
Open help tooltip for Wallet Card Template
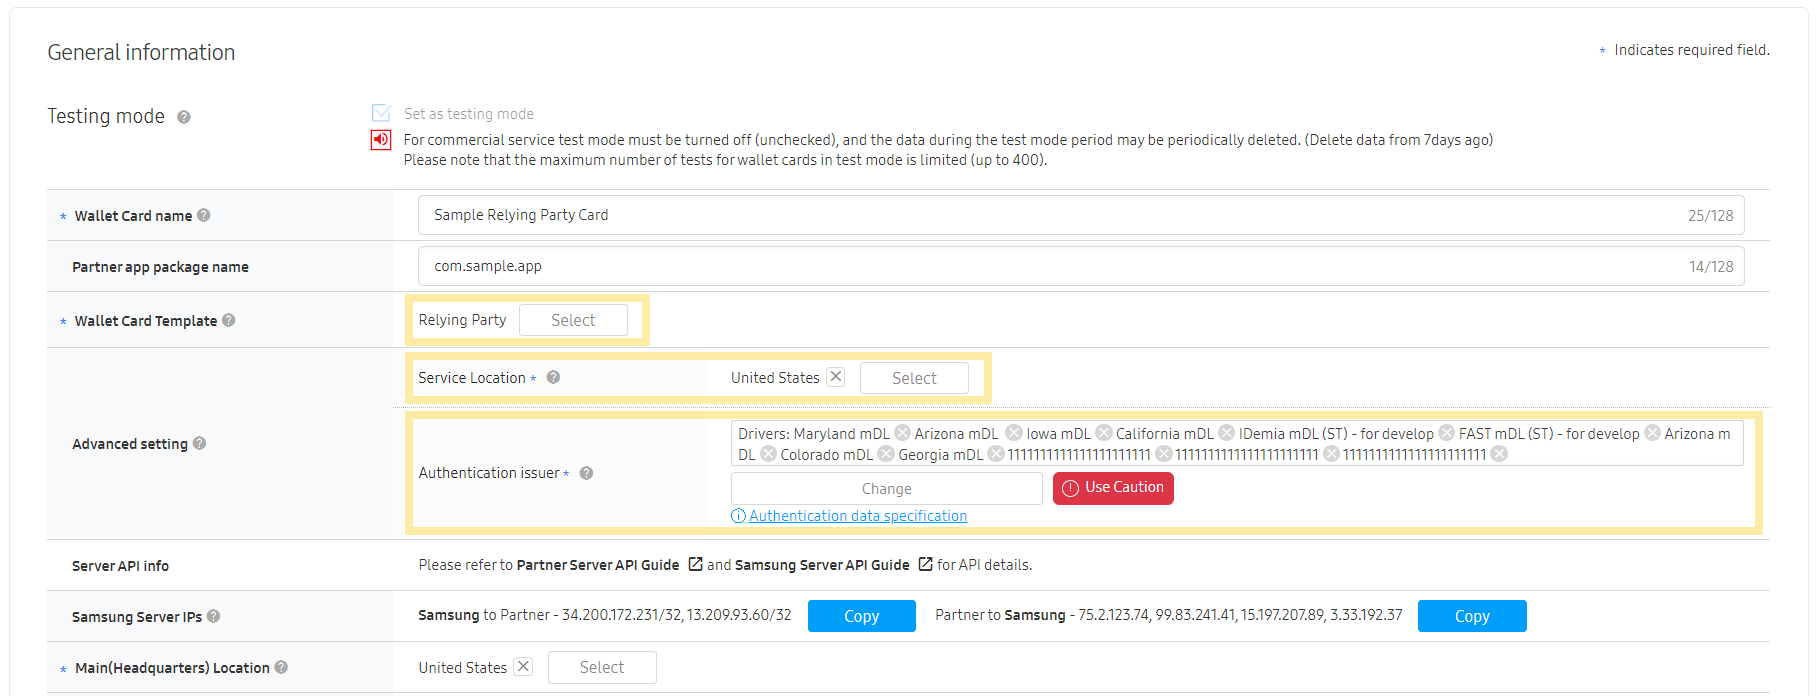[x=229, y=320]
